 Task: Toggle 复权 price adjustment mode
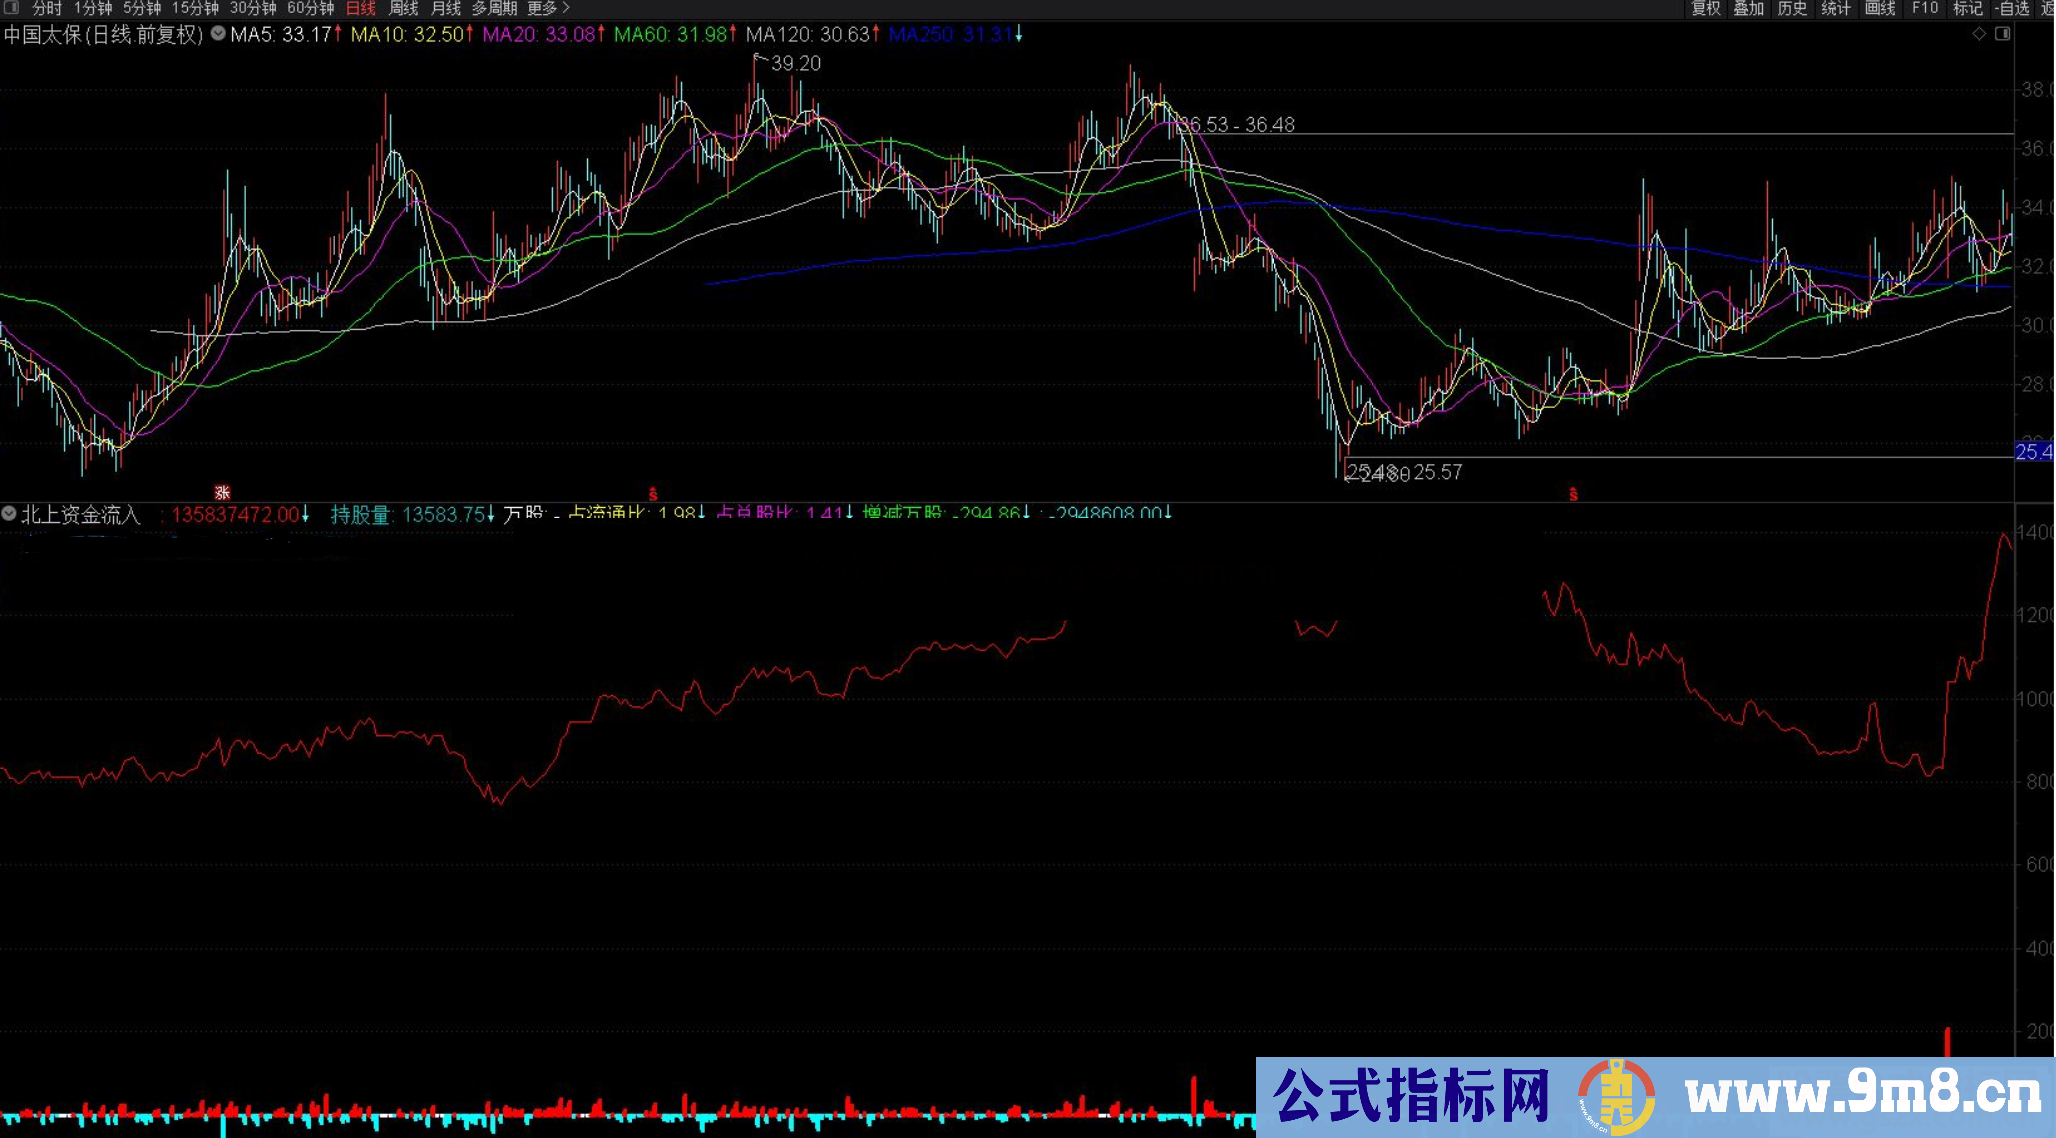click(1707, 8)
